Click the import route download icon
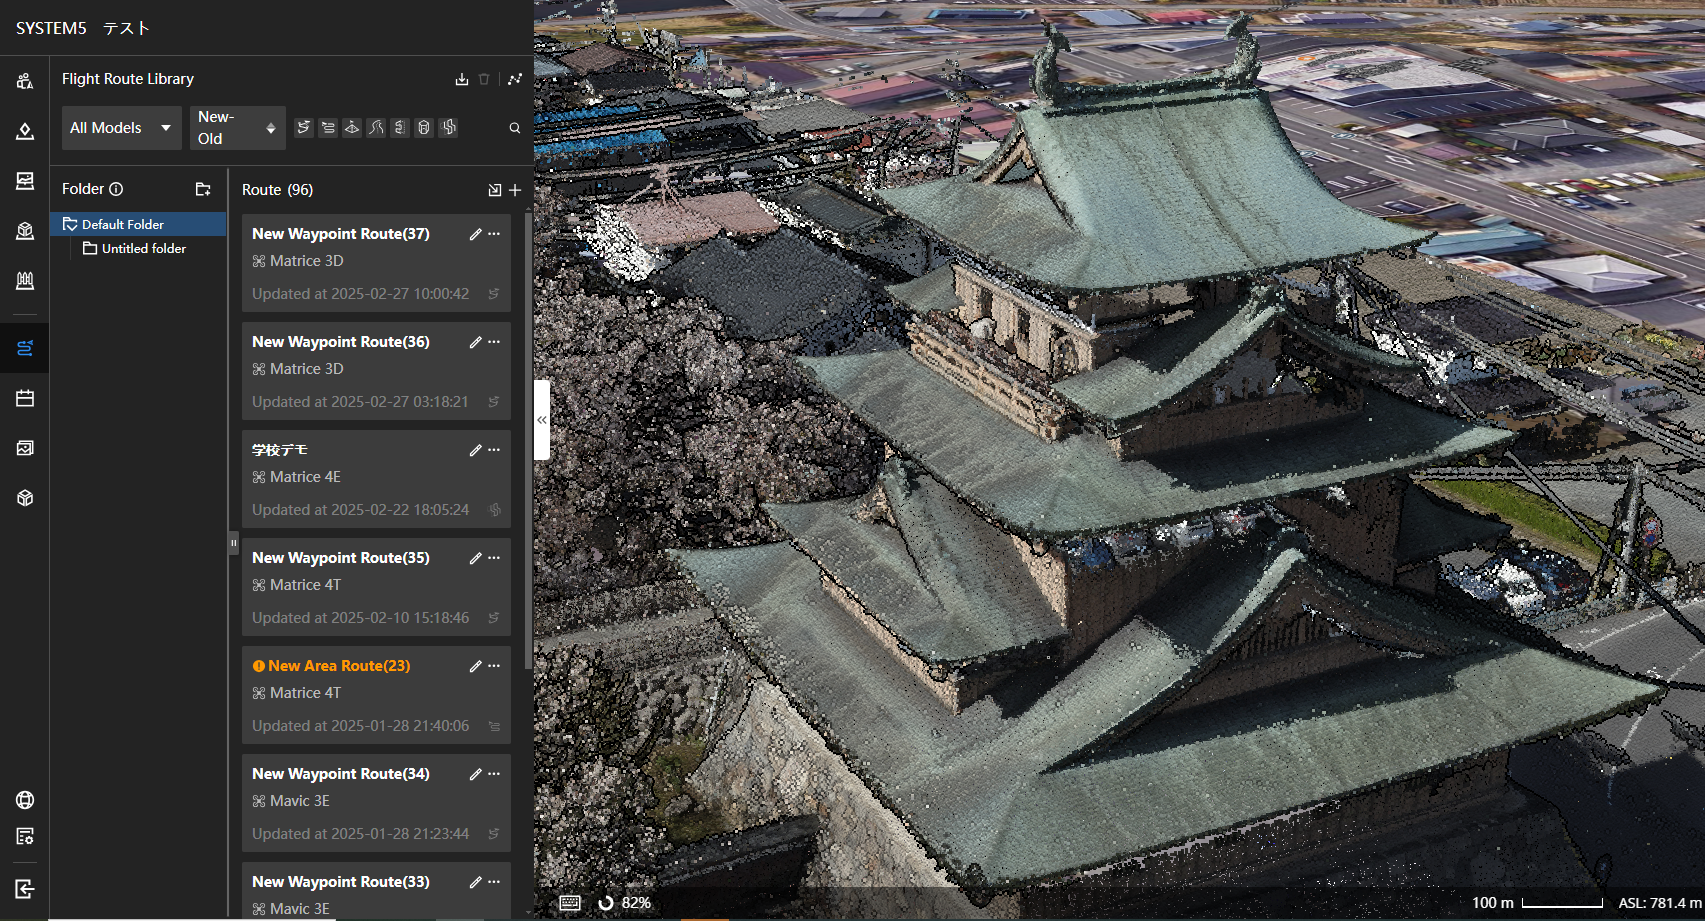The width and height of the screenshot is (1705, 921). [x=461, y=79]
